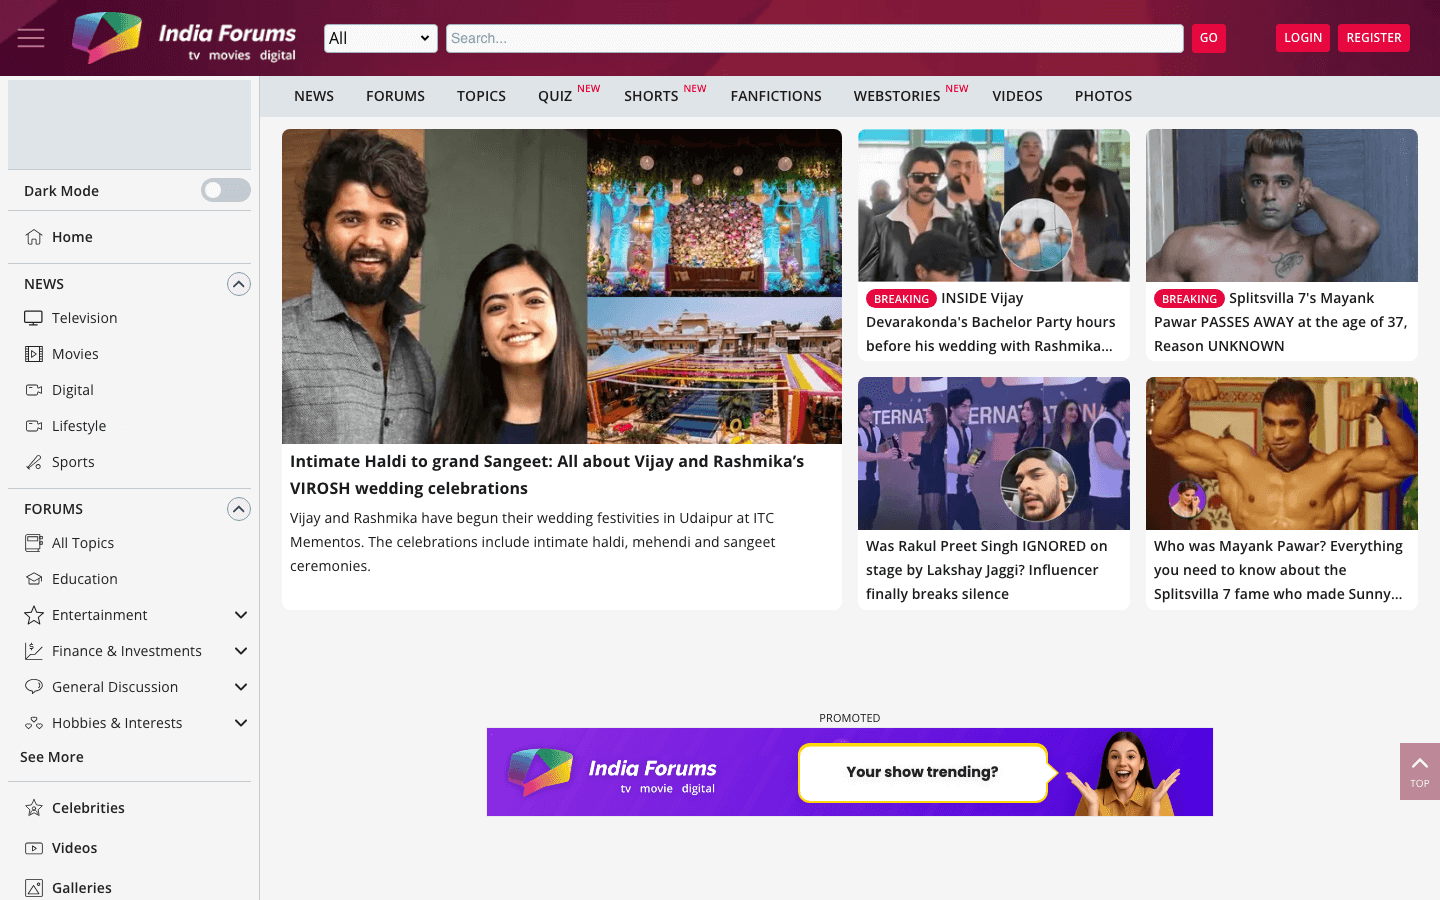Select the Lifestyle icon in the sidebar
Screen dimensions: 1440x900
coord(33,425)
